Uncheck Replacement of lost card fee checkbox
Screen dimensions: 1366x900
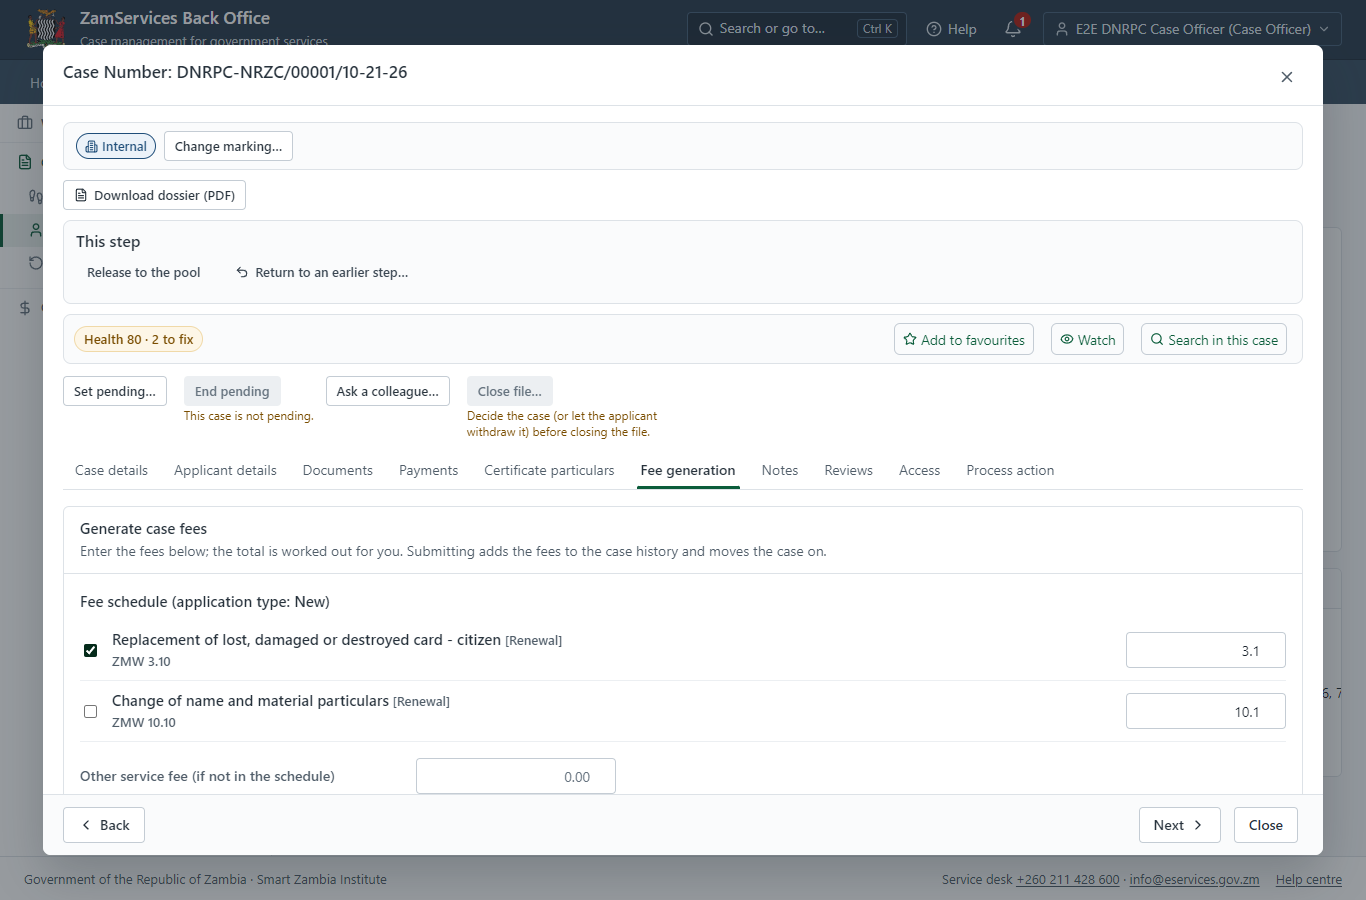[91, 650]
